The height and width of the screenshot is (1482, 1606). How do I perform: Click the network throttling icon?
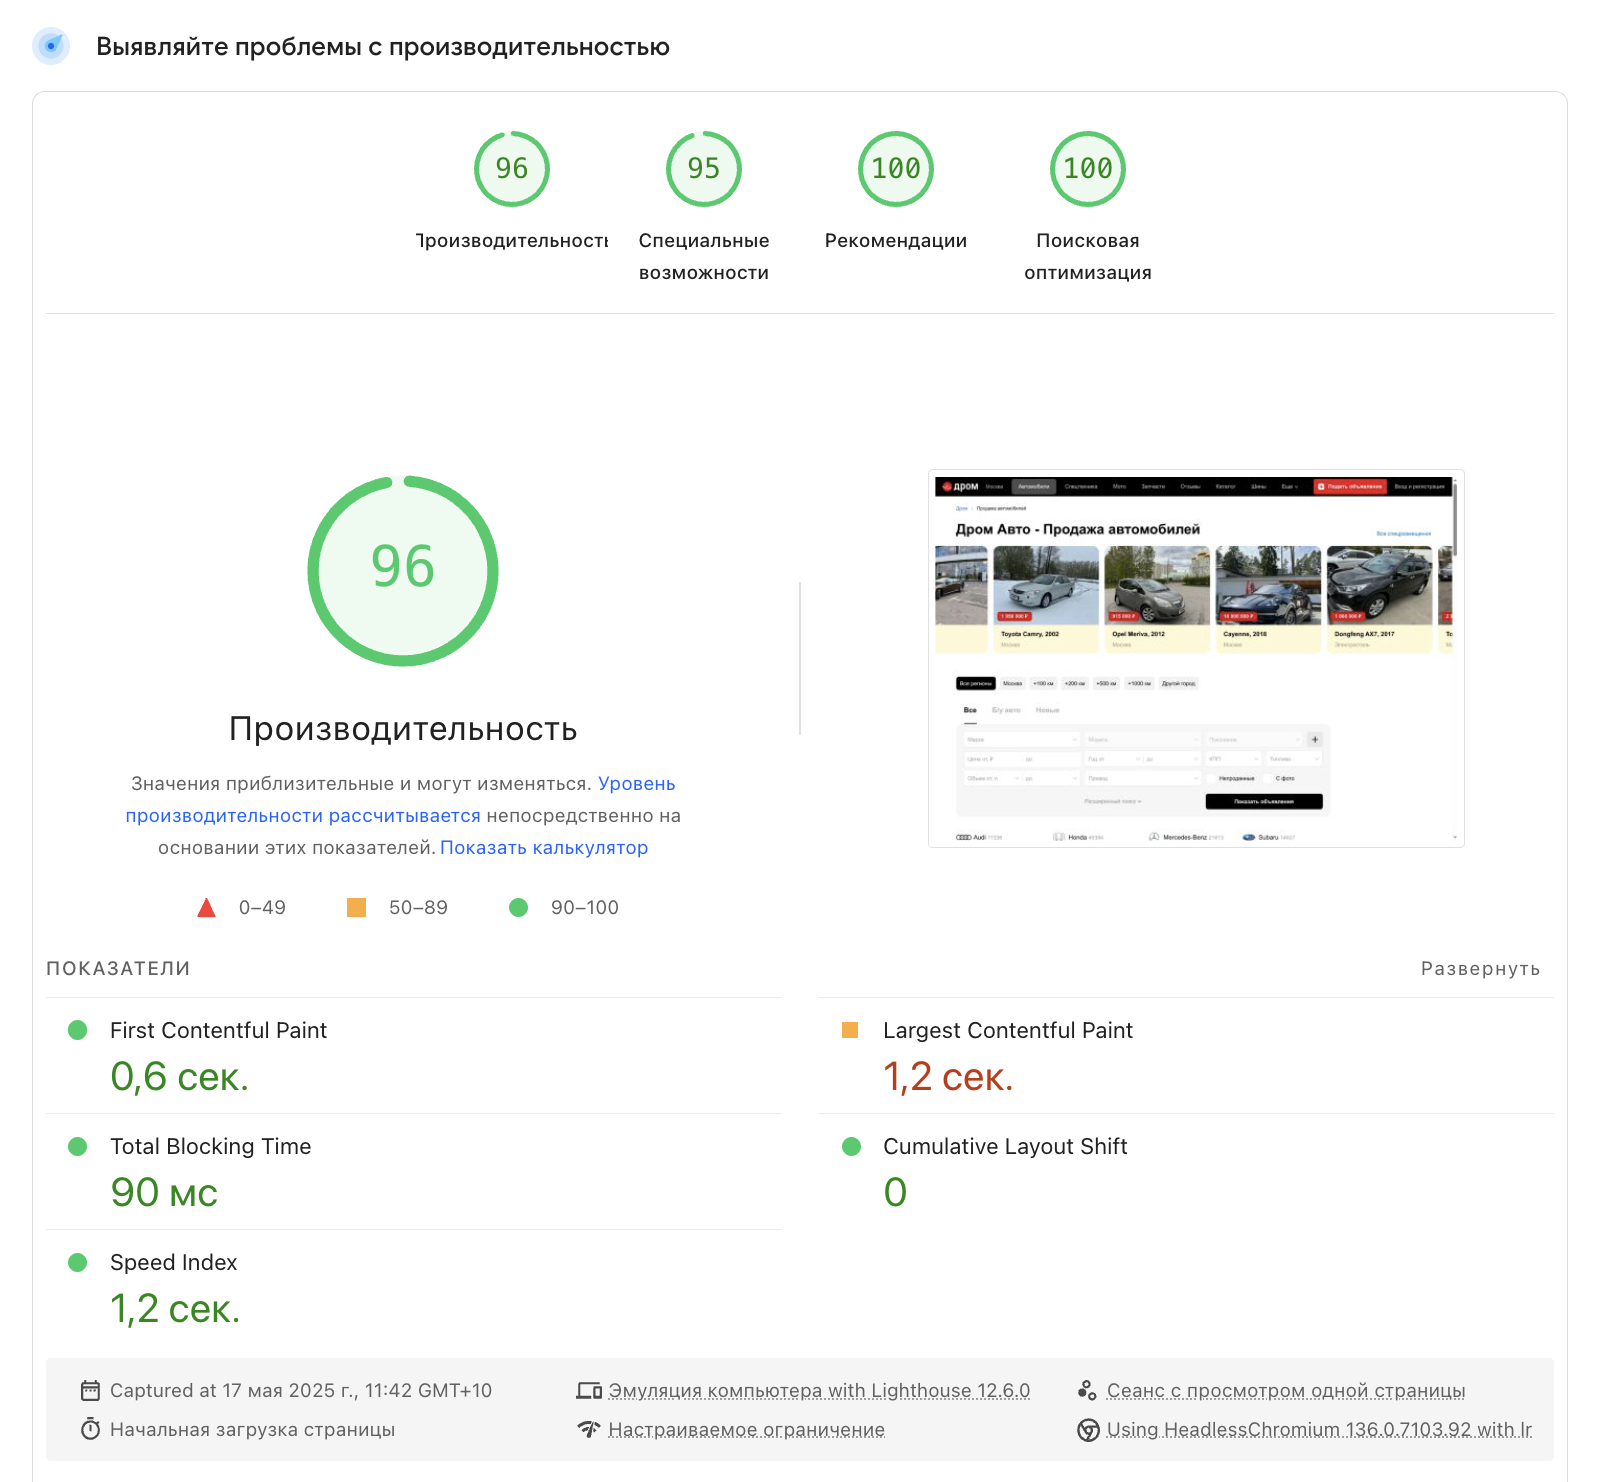[589, 1429]
